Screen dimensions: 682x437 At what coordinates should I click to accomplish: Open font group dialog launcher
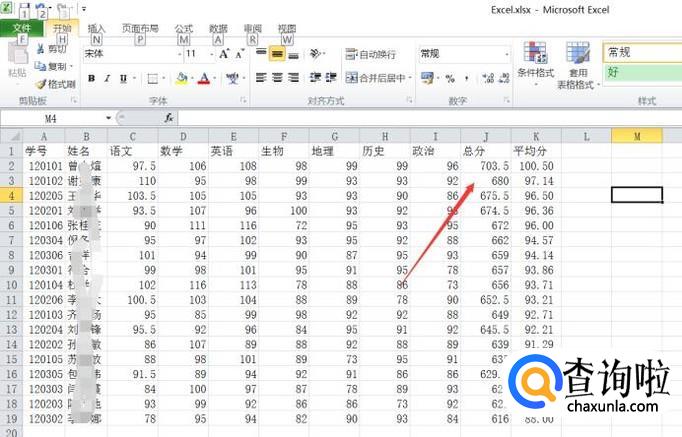243,100
